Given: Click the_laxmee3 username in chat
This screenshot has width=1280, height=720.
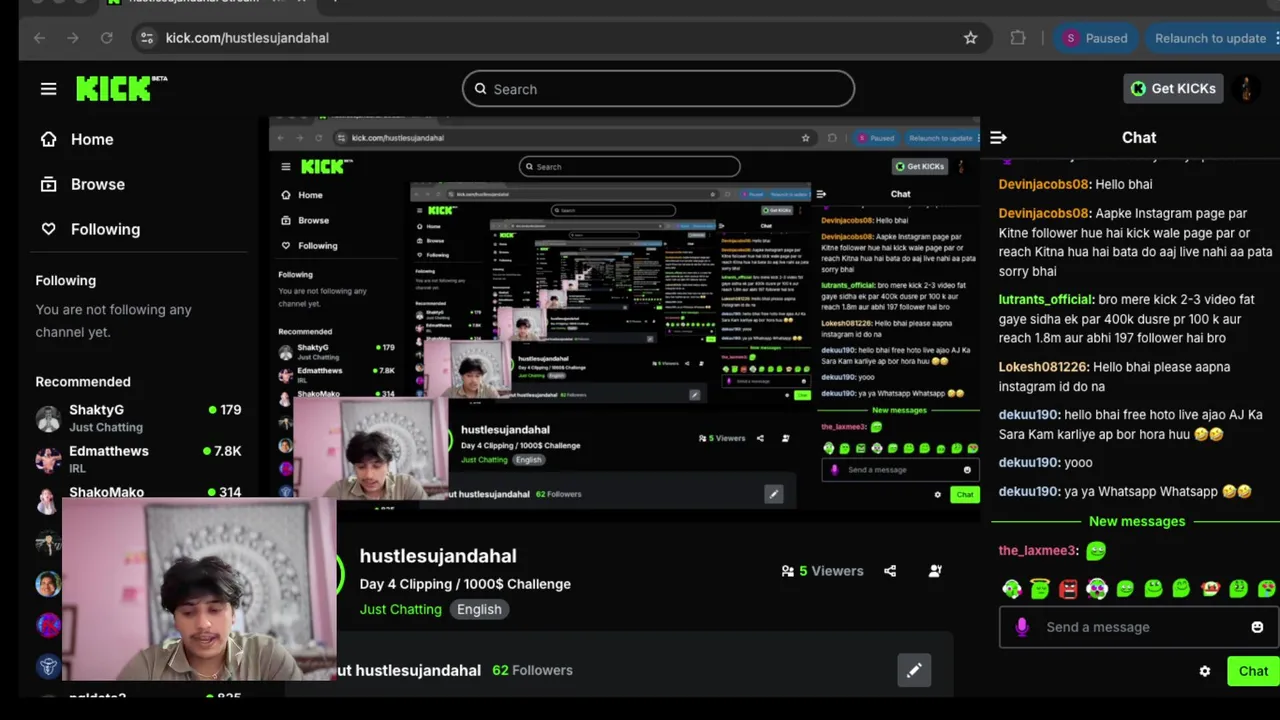Looking at the screenshot, I should (1037, 551).
